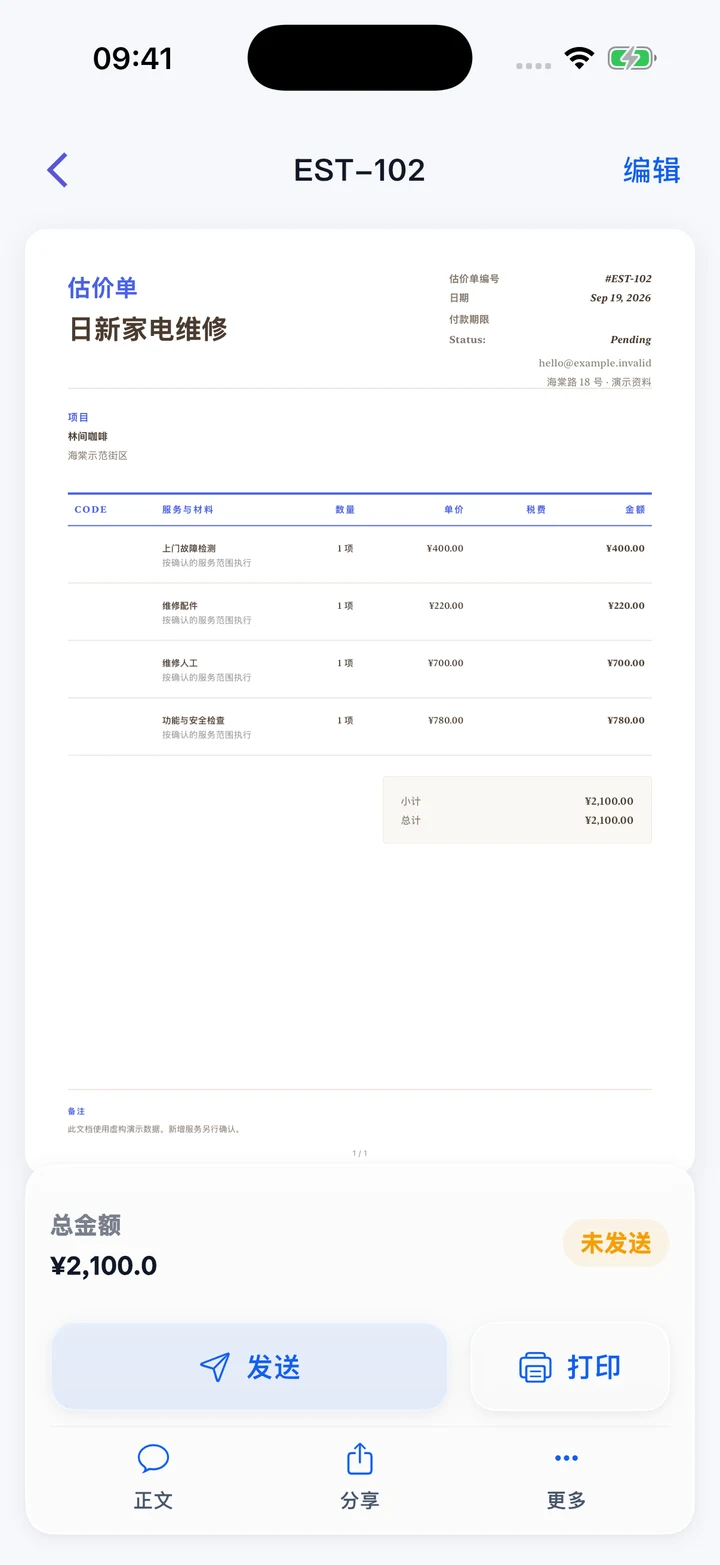
Task: Tap the speech bubble icon
Action: [x=153, y=1459]
